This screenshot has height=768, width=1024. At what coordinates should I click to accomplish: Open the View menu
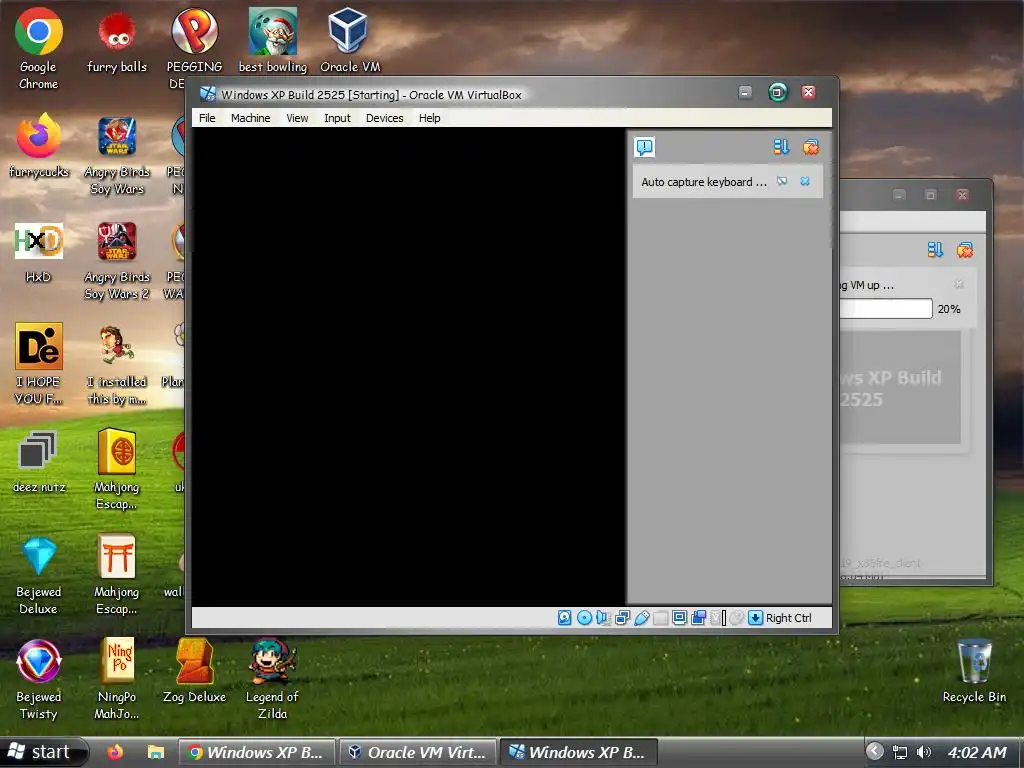point(297,118)
